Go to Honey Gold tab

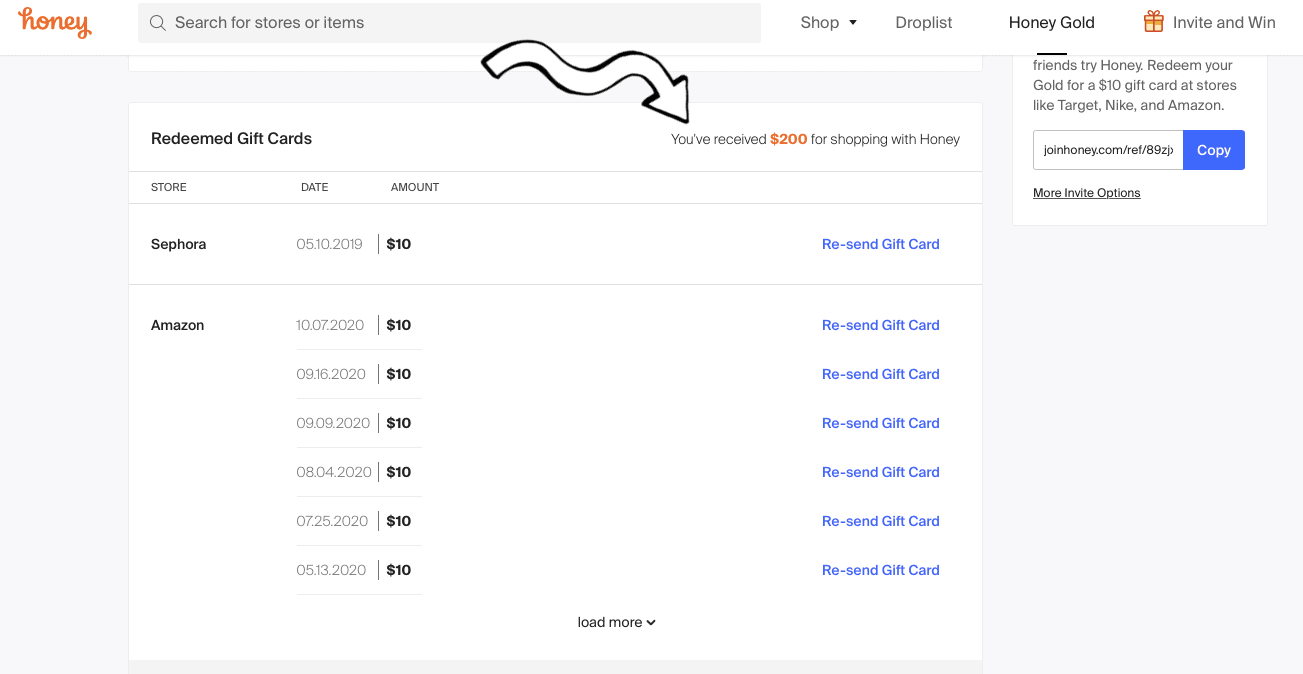1051,22
